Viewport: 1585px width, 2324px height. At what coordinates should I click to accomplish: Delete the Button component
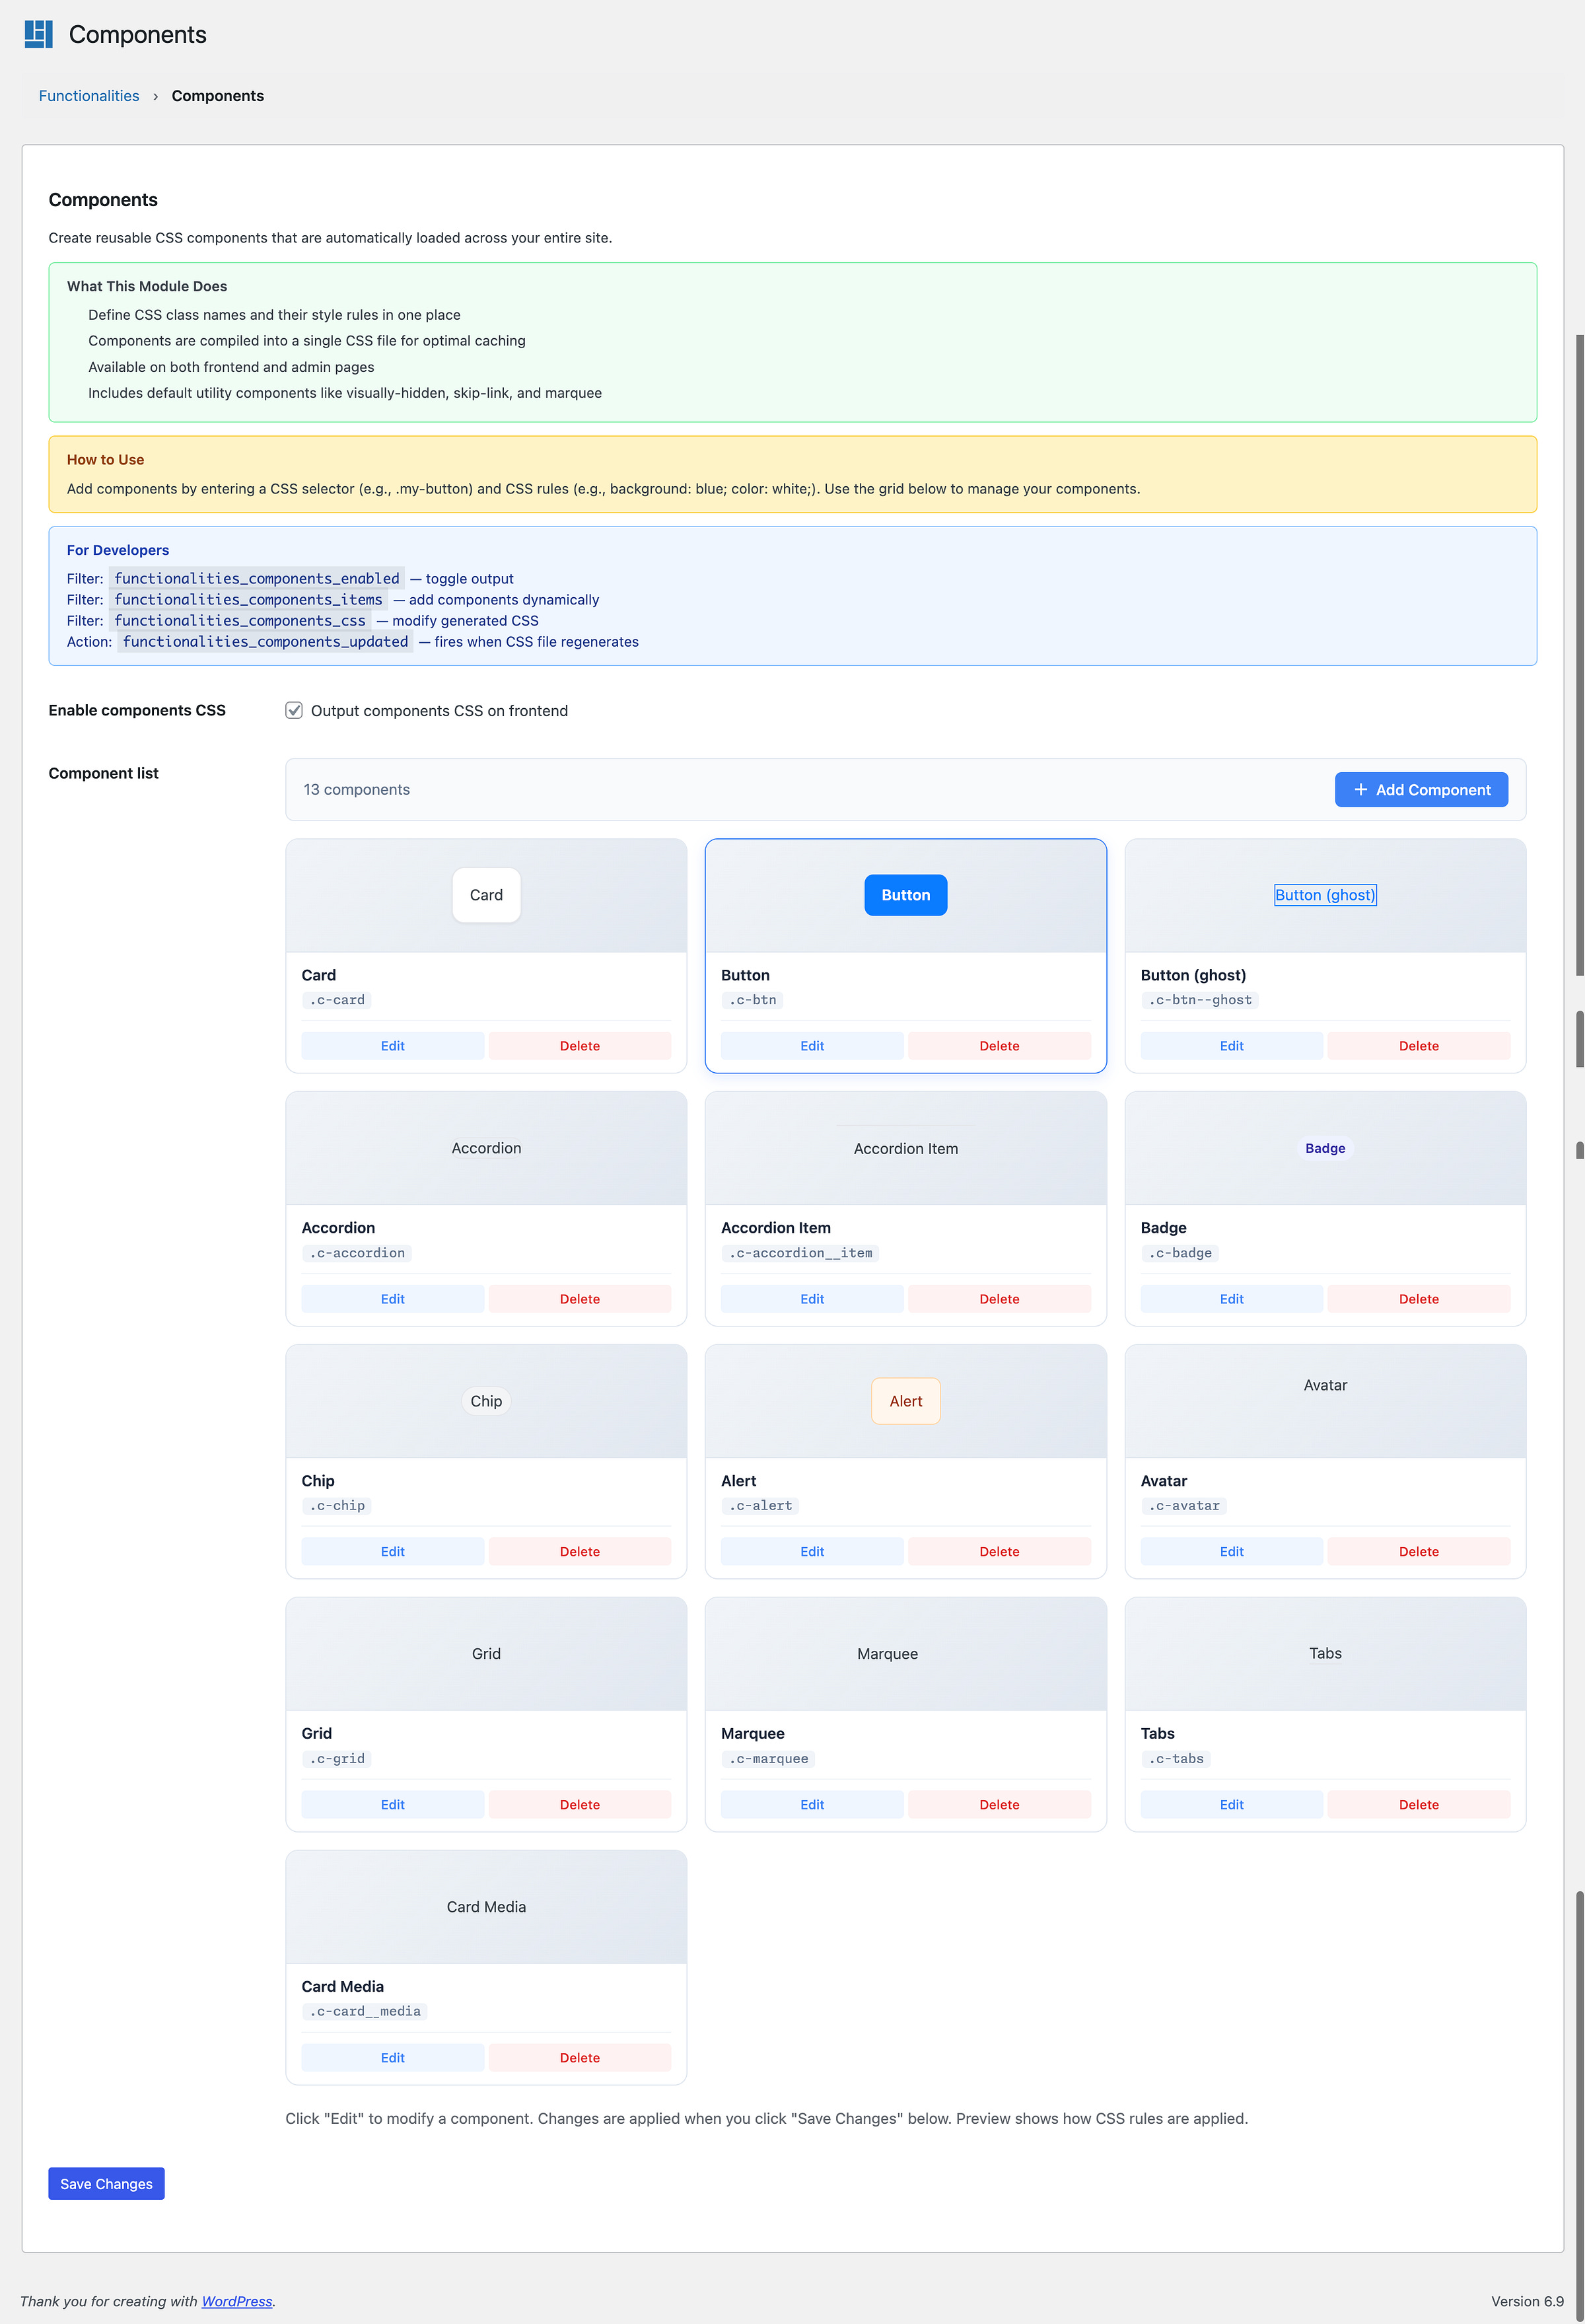(999, 1046)
